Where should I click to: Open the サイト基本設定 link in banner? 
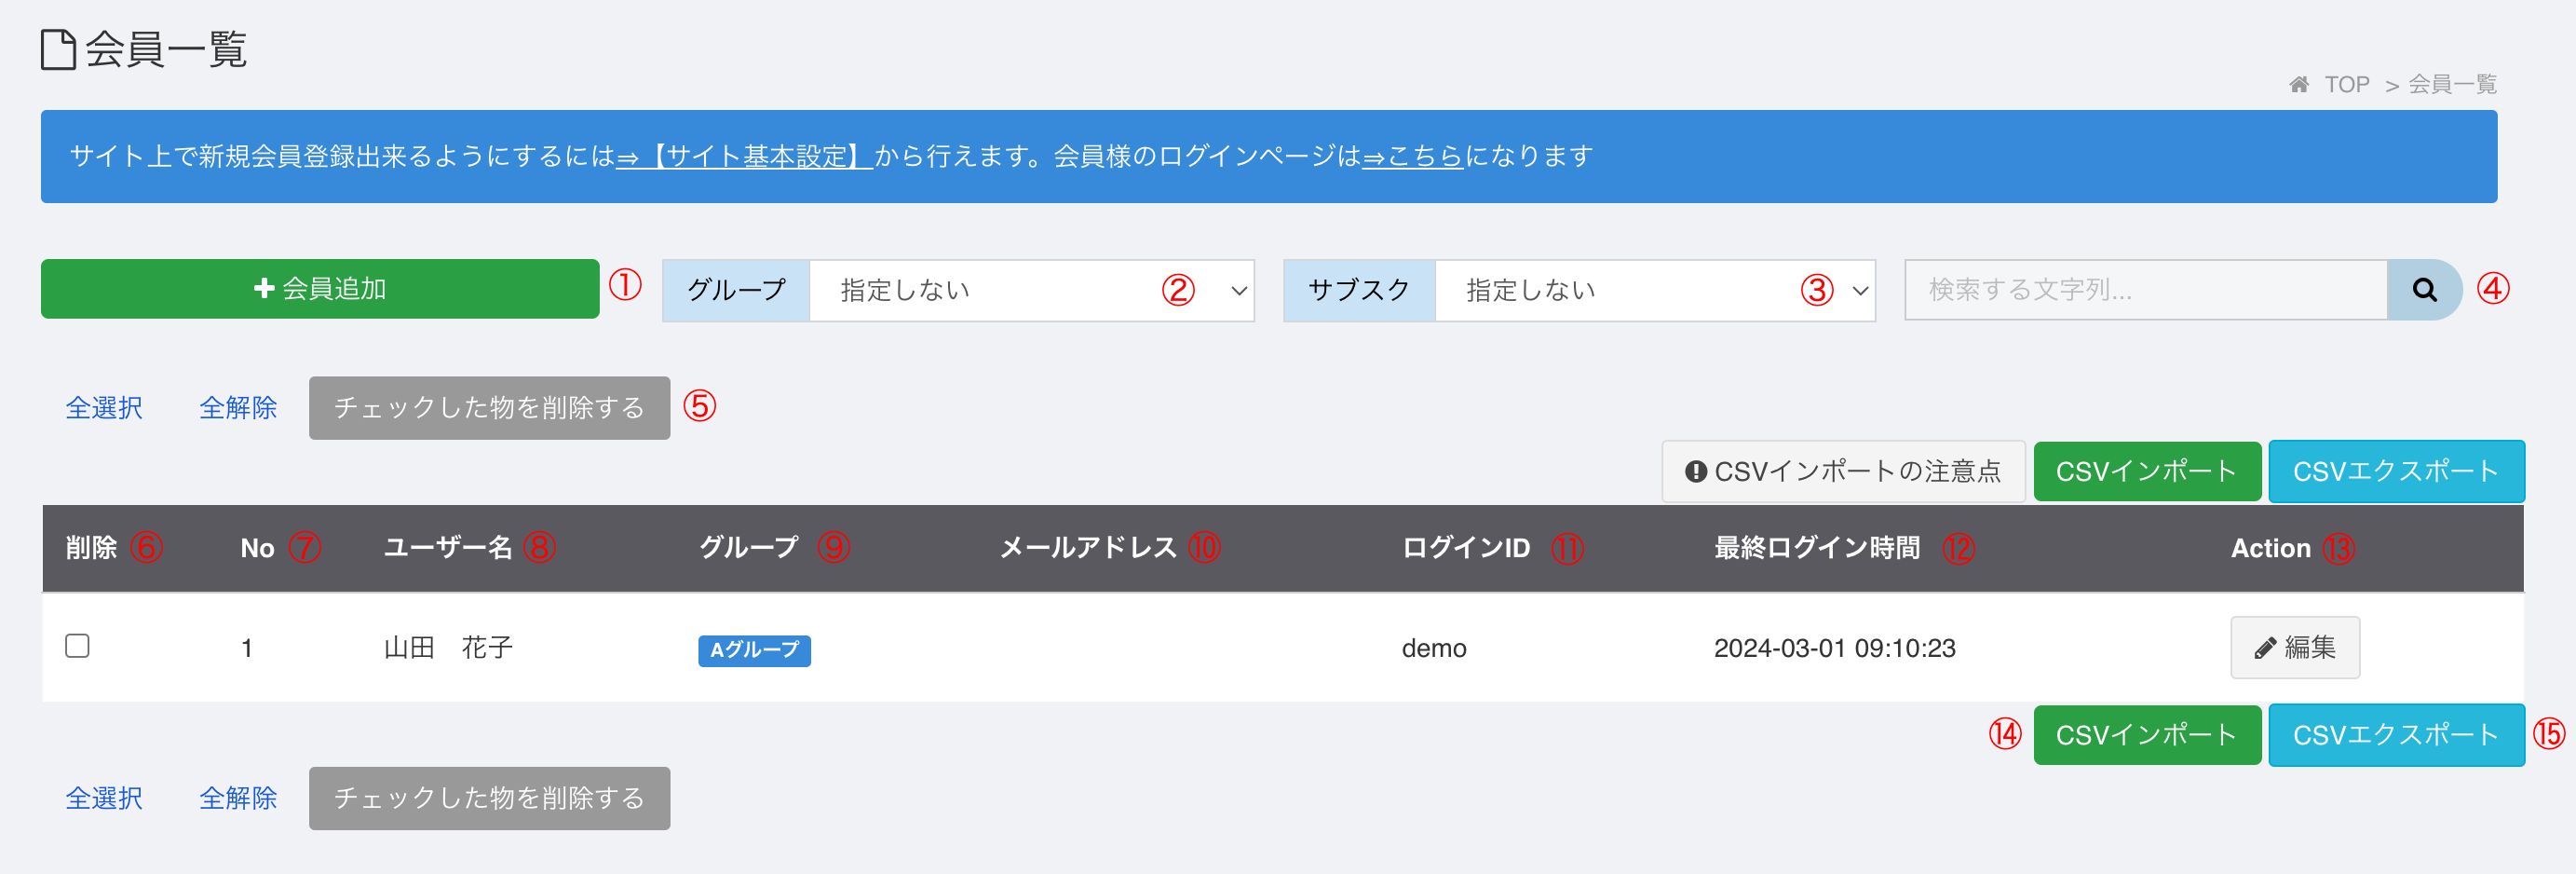pos(744,156)
